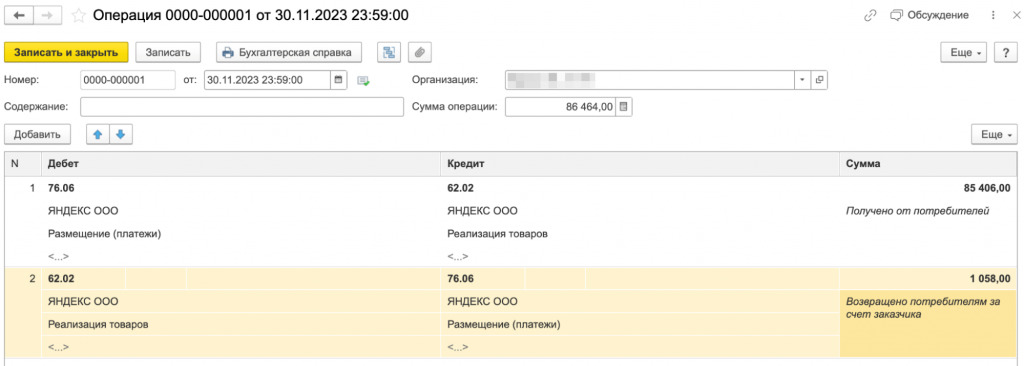Move row up with blue arrow
Image resolution: width=1024 pixels, height=366 pixels.
pyautogui.click(x=98, y=134)
